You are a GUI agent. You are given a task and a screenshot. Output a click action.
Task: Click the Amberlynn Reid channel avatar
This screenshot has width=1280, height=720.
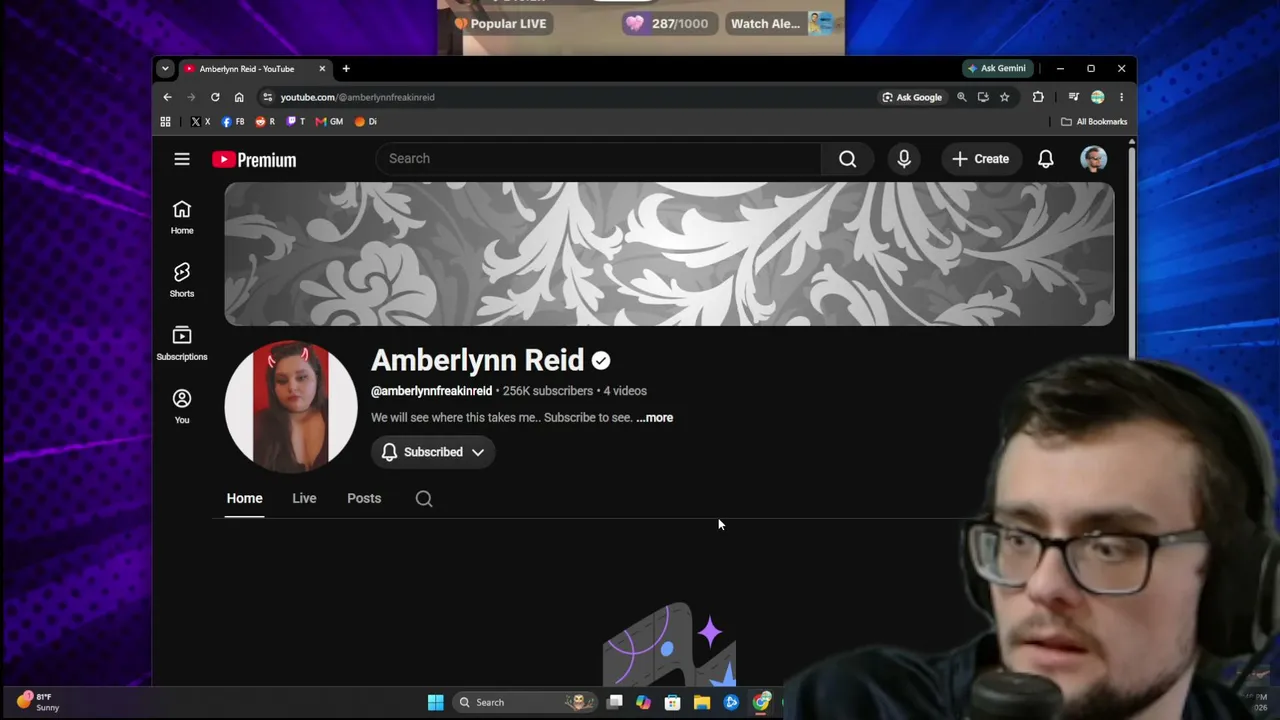tap(291, 407)
